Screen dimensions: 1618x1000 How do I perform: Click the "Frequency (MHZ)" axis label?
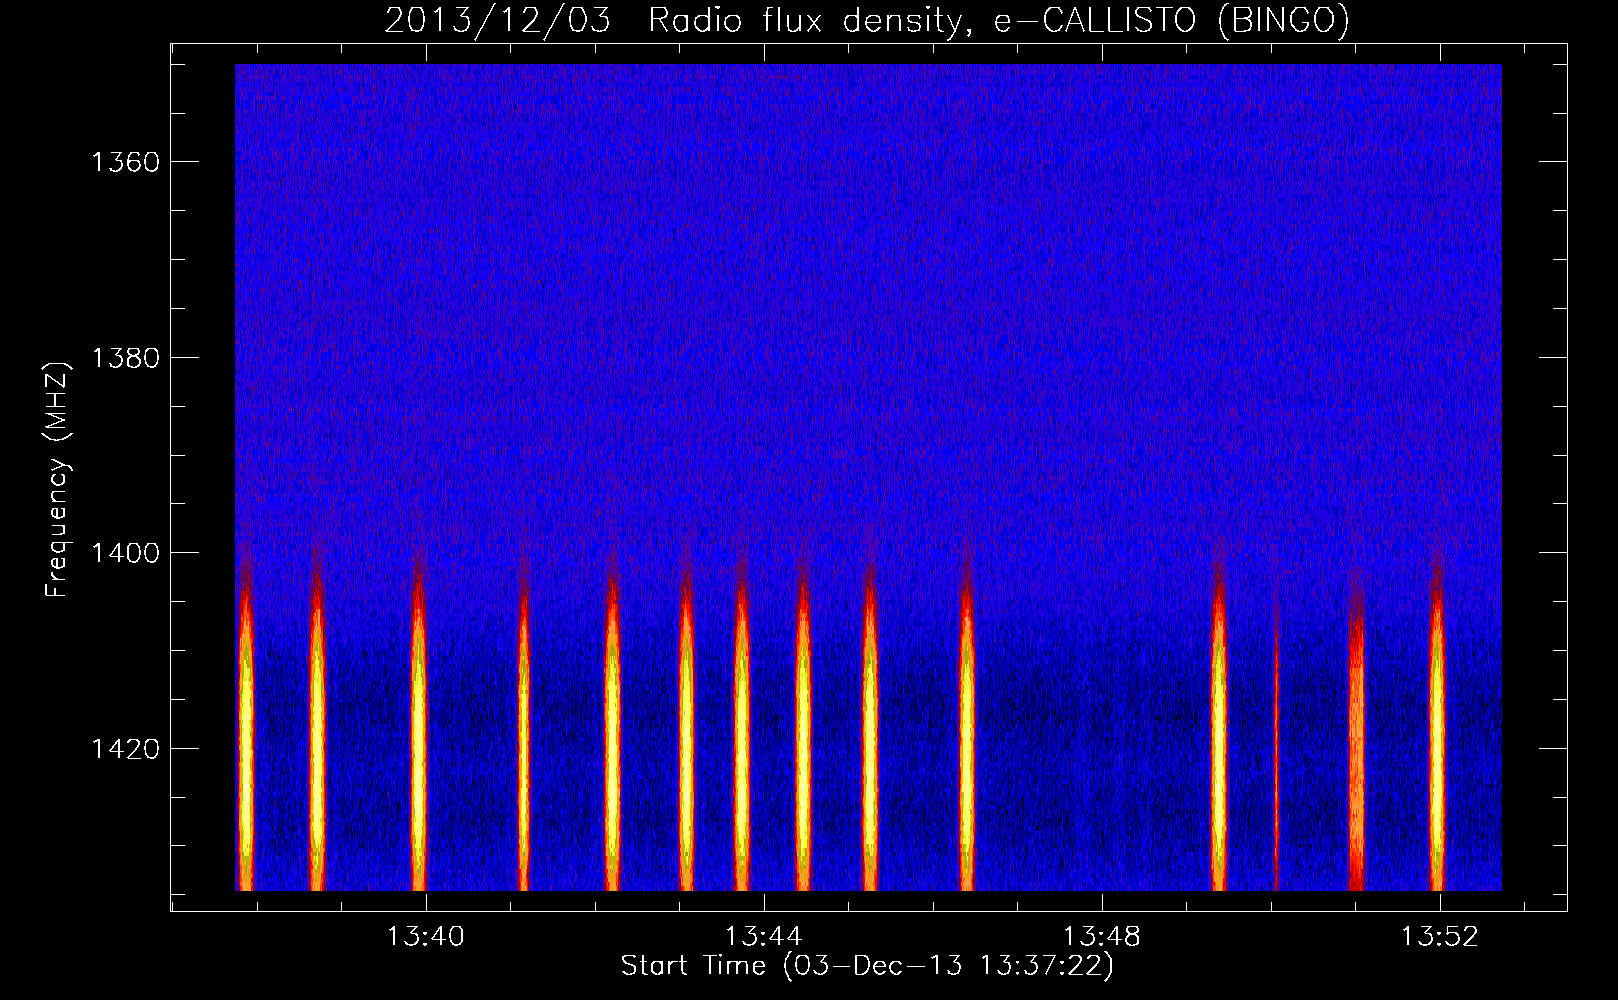[x=58, y=480]
